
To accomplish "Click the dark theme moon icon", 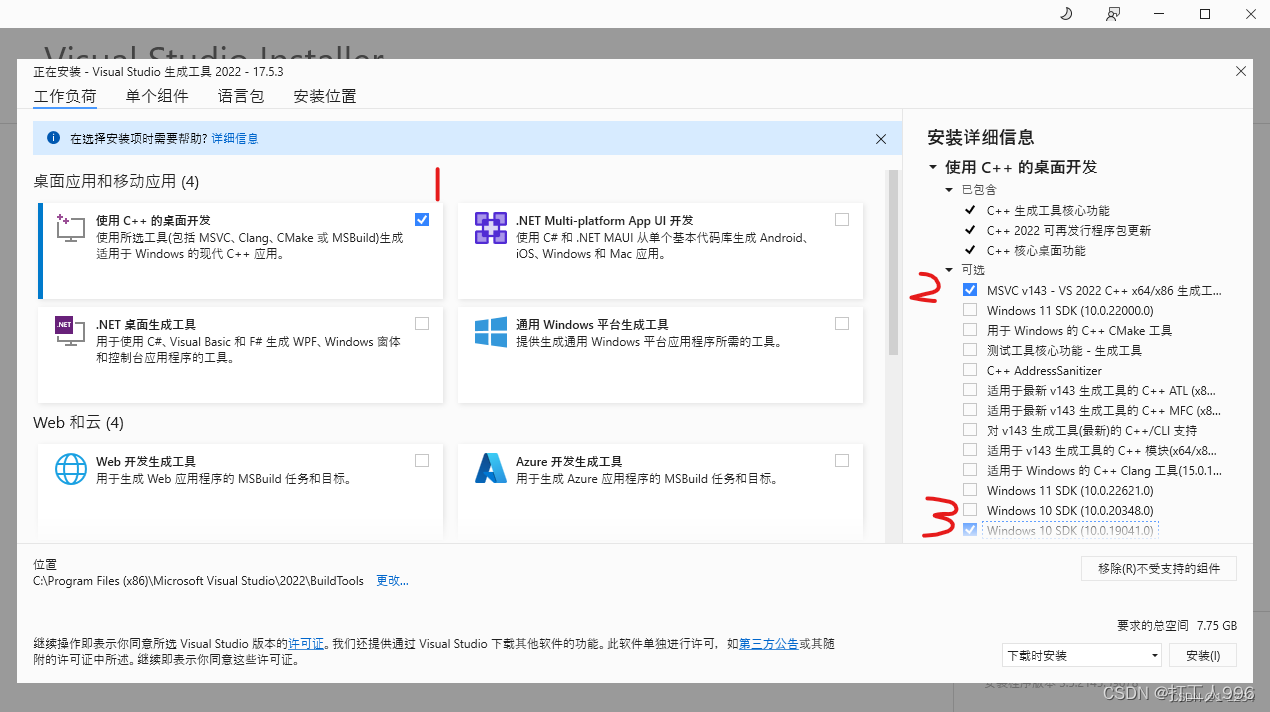I will click(1065, 14).
